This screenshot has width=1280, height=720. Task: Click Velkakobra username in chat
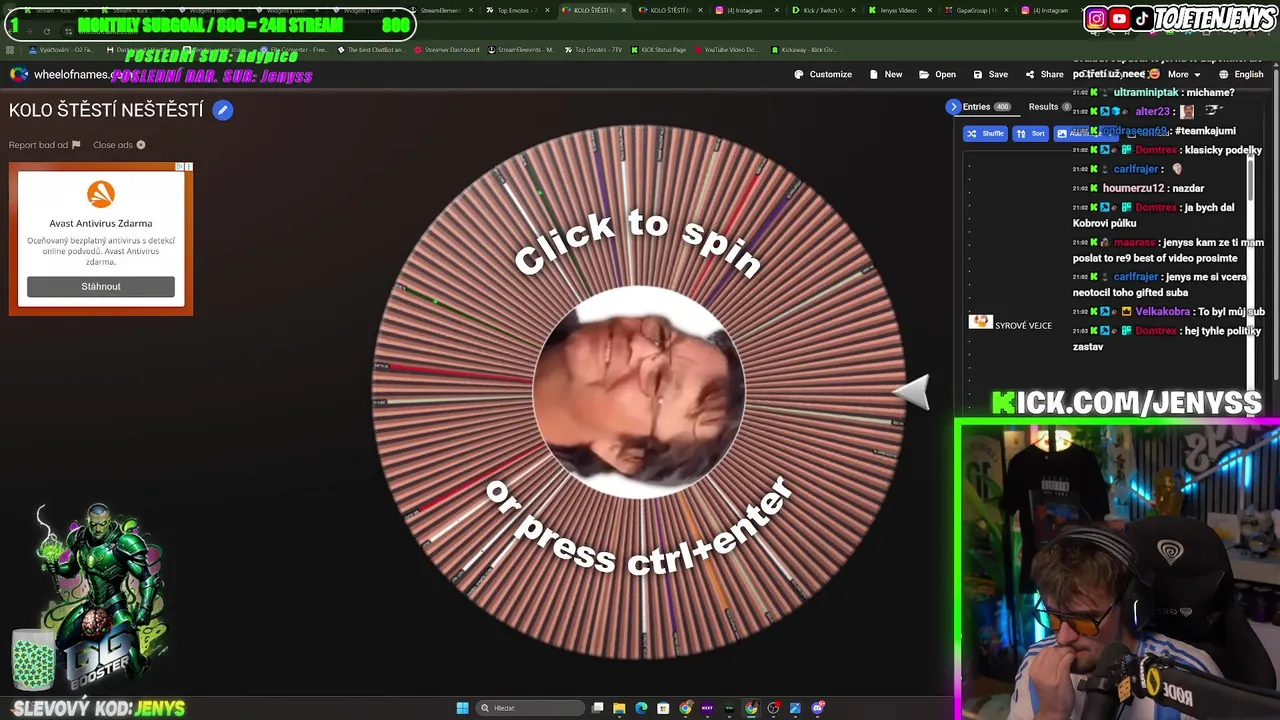(x=1163, y=312)
